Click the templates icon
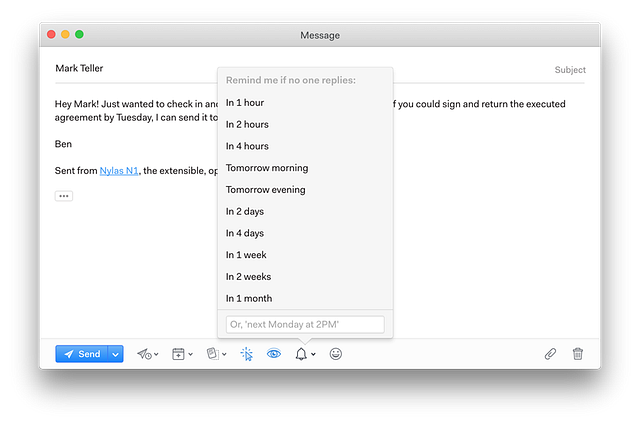Viewport: 640px width, 425px height. tap(213, 354)
